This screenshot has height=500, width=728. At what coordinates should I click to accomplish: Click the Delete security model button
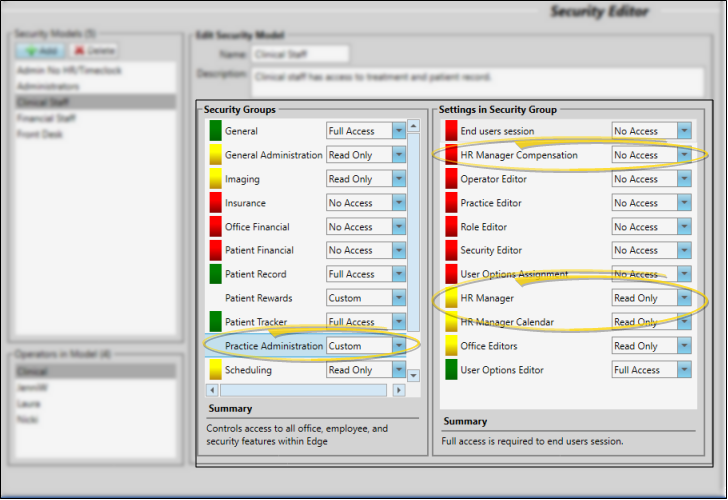(x=95, y=49)
